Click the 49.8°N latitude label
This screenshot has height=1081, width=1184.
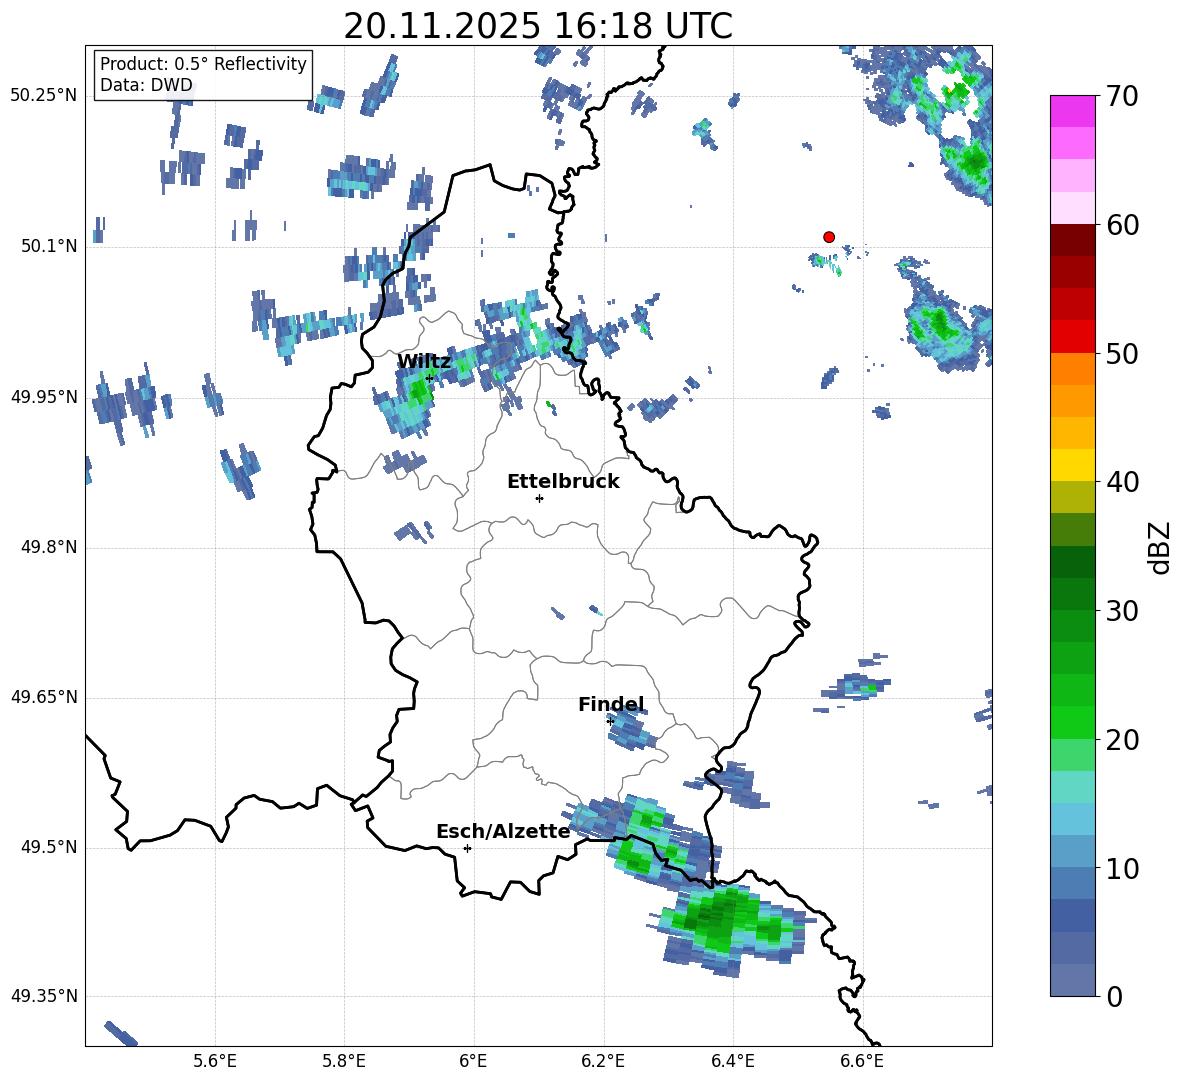49,547
